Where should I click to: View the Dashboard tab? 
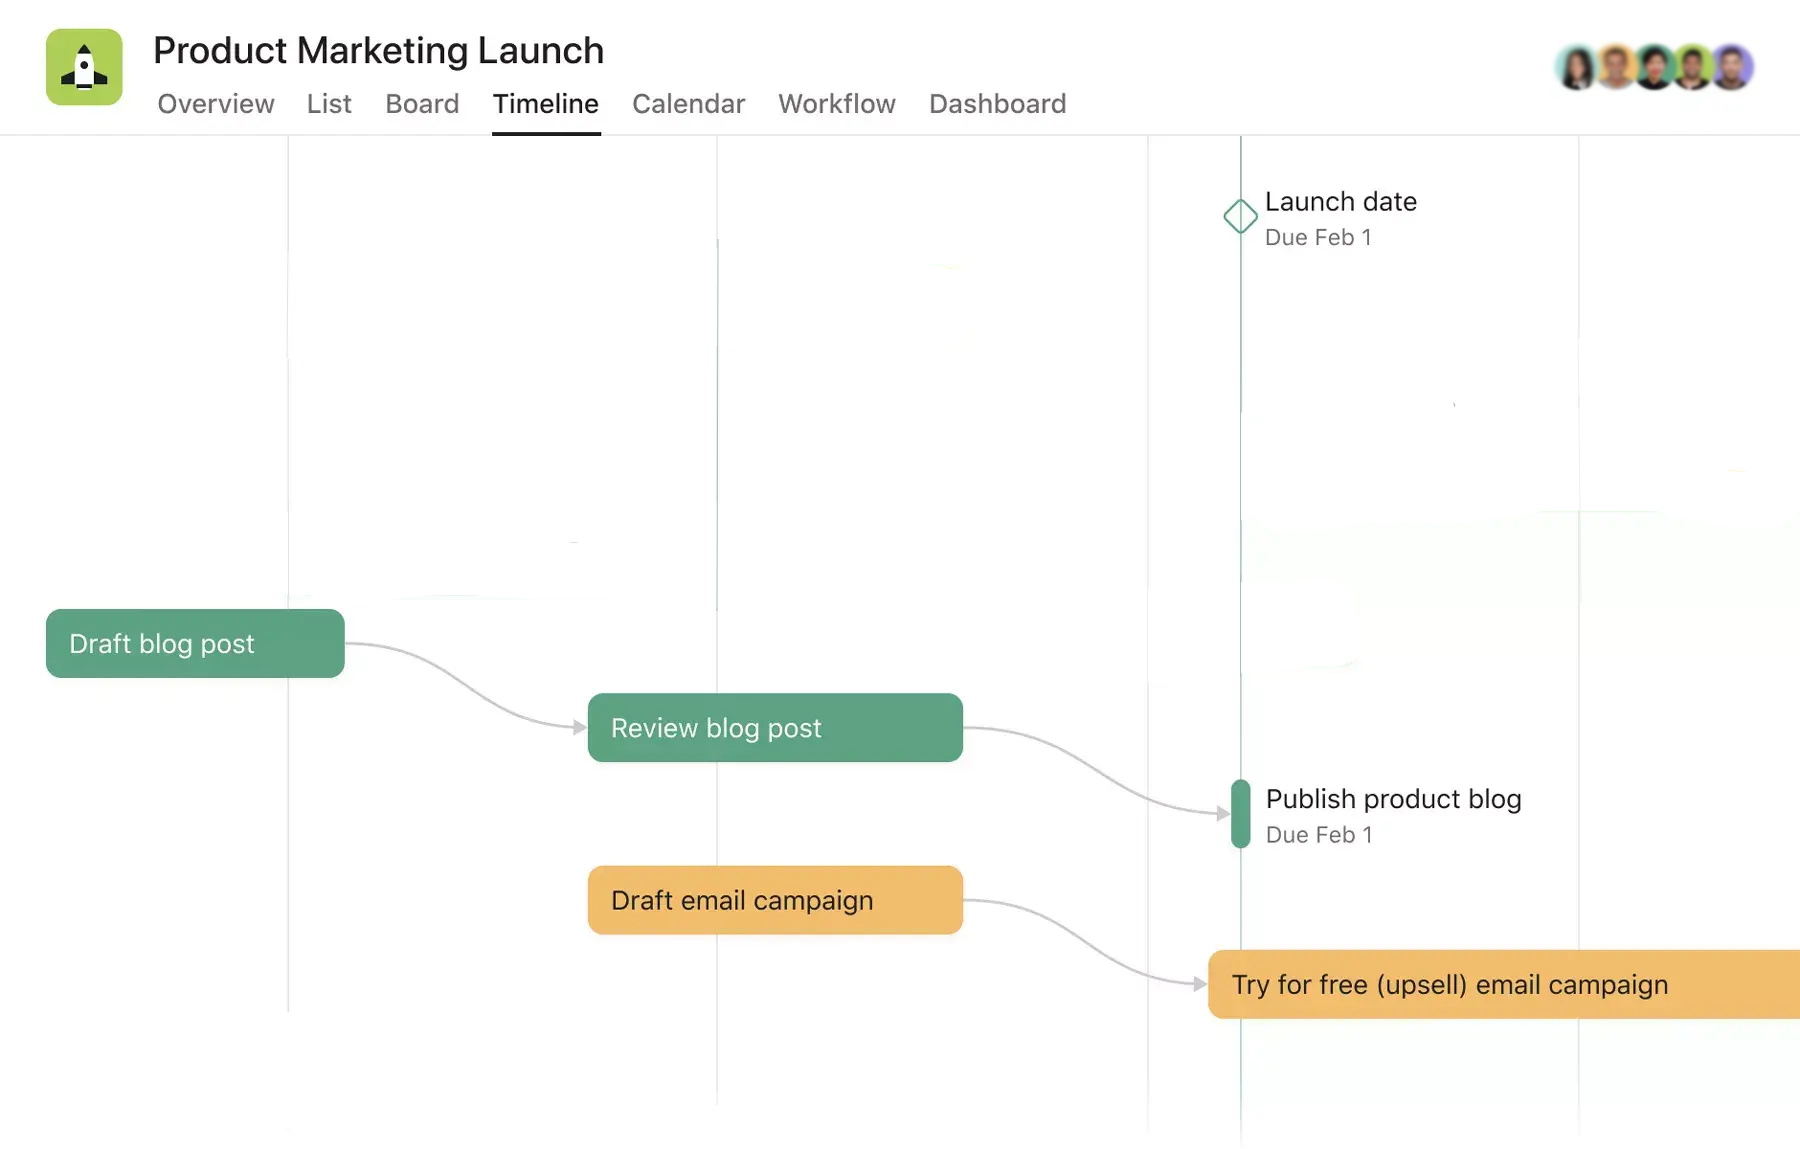point(997,104)
